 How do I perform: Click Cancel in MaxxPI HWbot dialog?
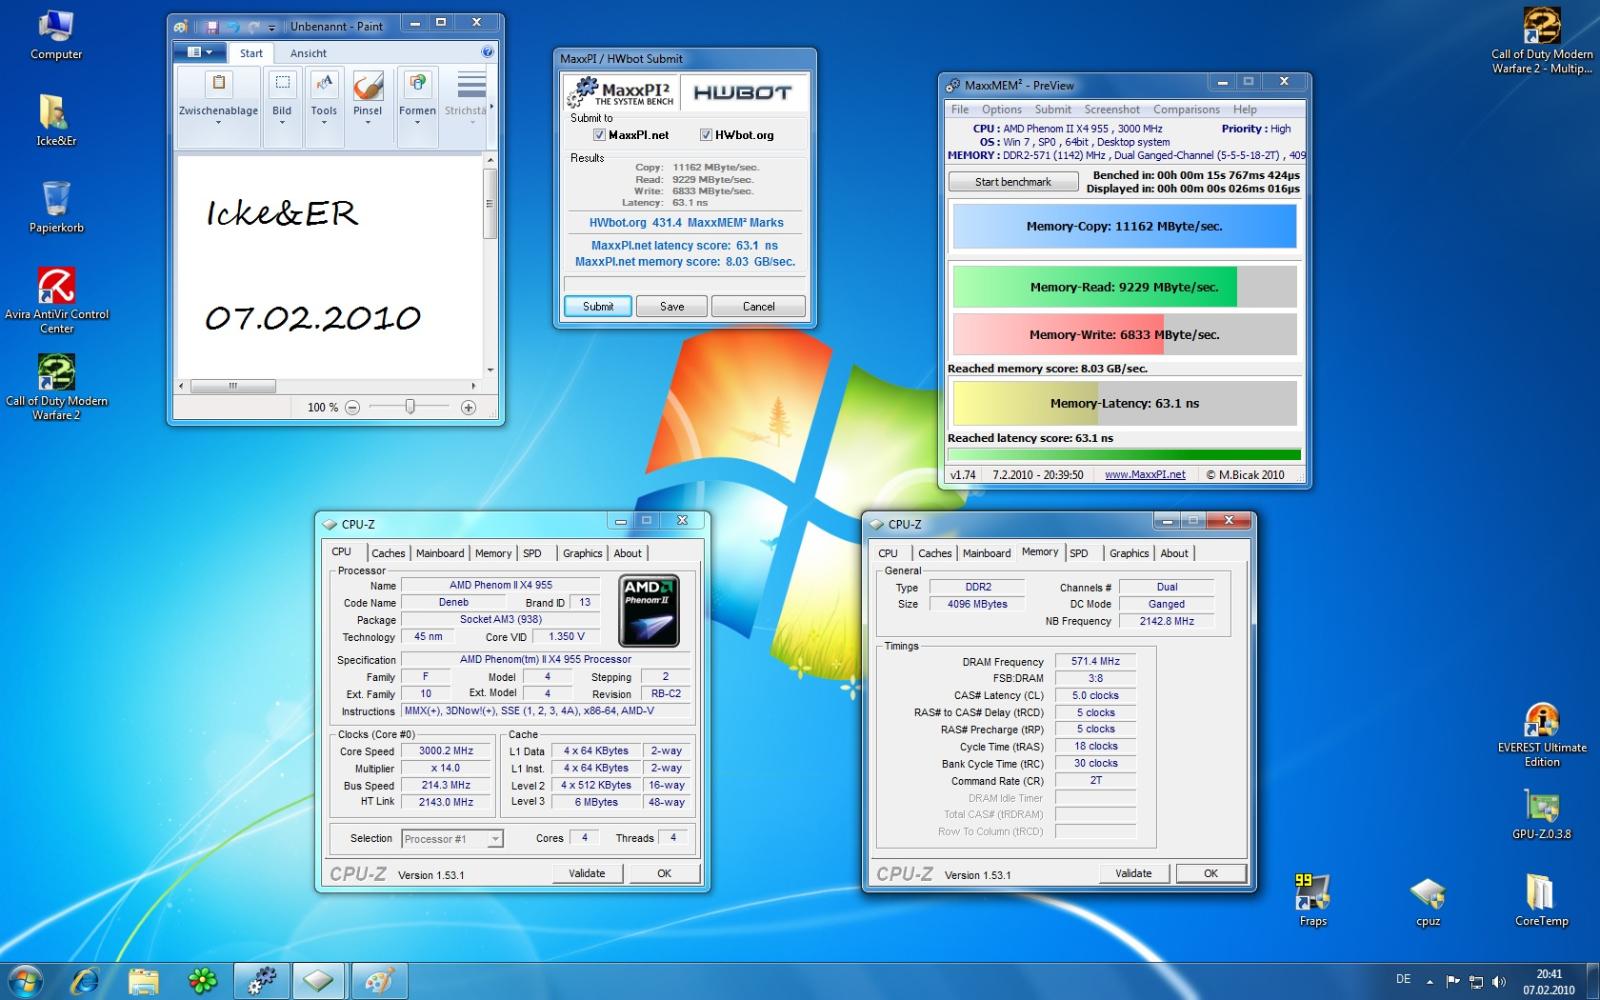(x=758, y=306)
